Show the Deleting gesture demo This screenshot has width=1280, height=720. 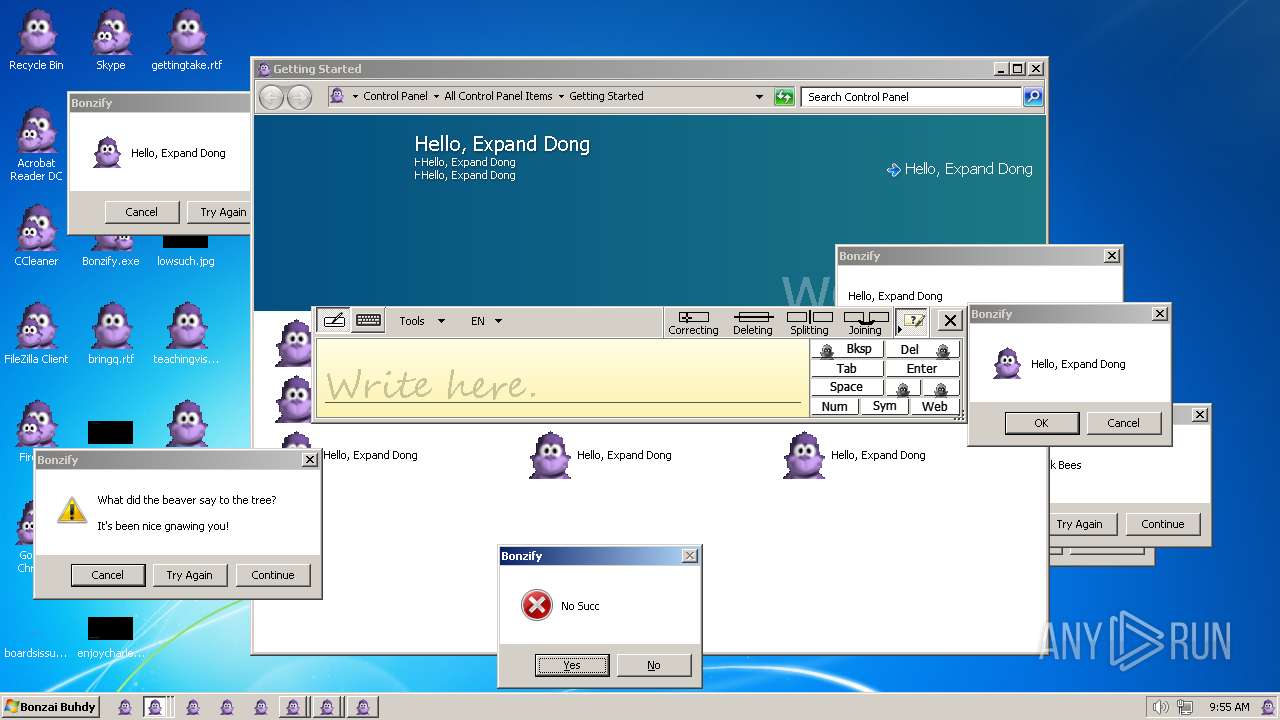click(x=753, y=322)
